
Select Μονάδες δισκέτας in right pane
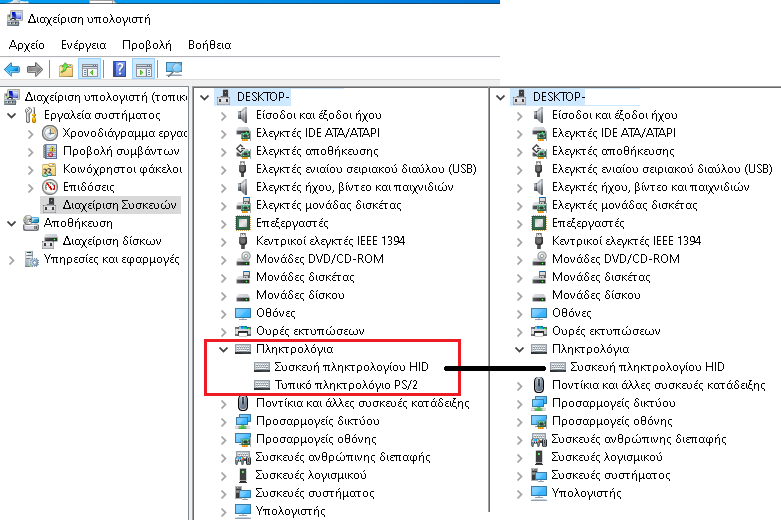tap(601, 277)
